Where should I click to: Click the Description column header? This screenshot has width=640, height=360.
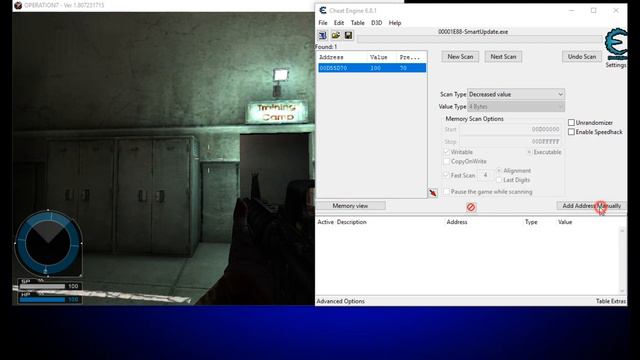[351, 222]
